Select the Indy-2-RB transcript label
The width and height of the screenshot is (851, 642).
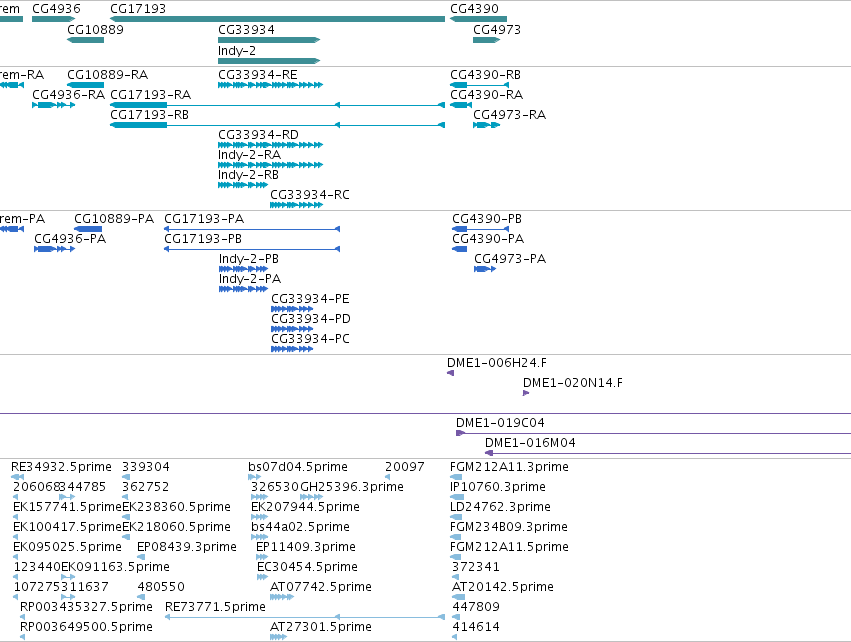(249, 175)
